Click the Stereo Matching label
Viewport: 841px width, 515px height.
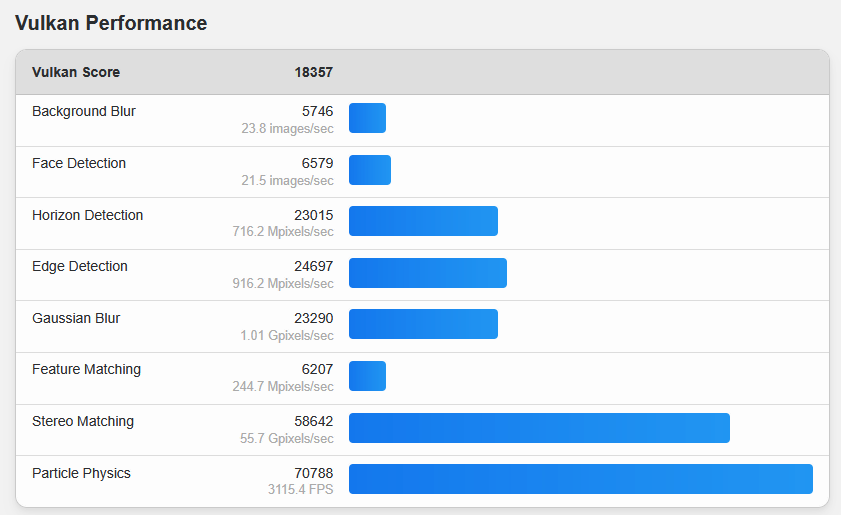pyautogui.click(x=83, y=422)
